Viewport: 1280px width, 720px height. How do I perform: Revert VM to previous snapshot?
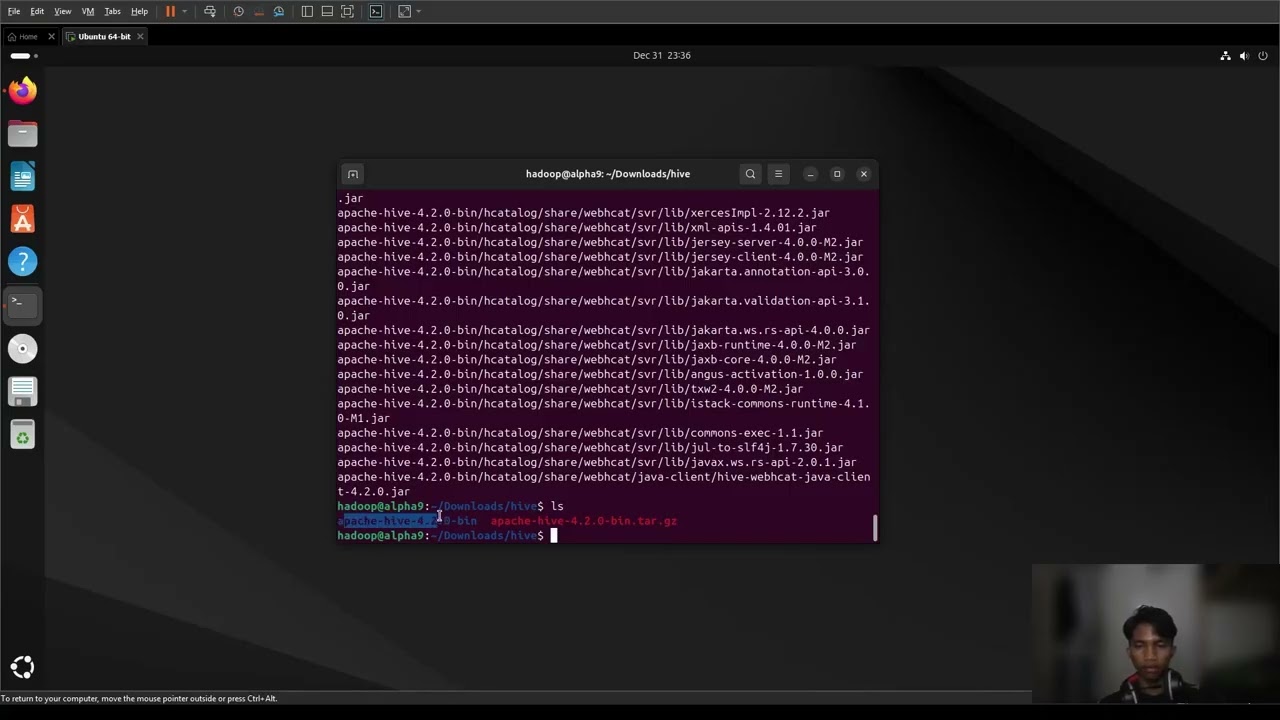tap(258, 11)
